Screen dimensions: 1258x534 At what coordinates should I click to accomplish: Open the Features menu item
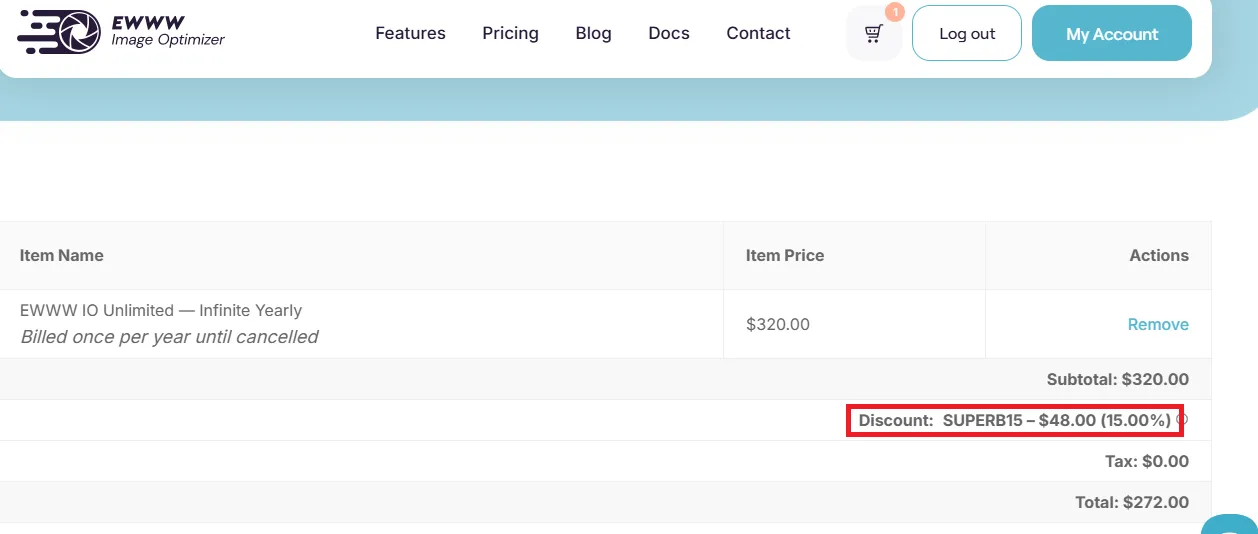410,33
